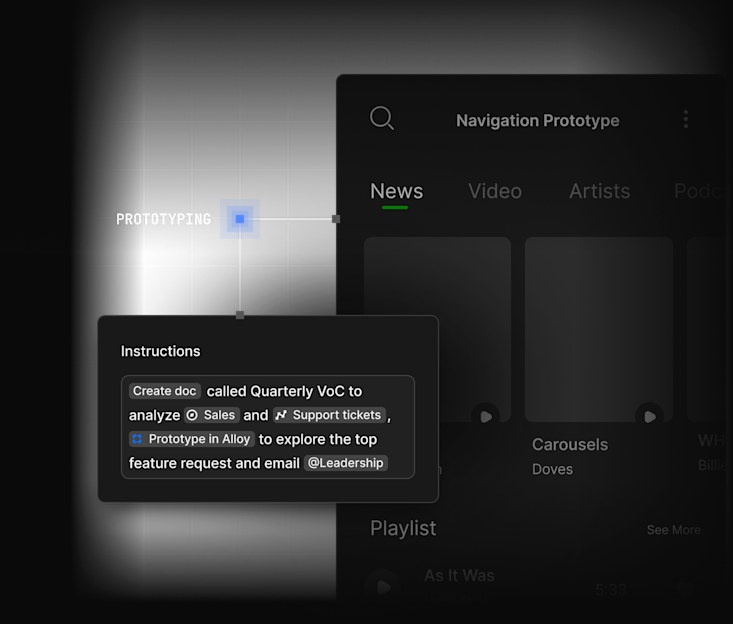Screen dimensions: 733x624
Task: Click the connector handle on prototype panel edge
Action: [x=336, y=219]
